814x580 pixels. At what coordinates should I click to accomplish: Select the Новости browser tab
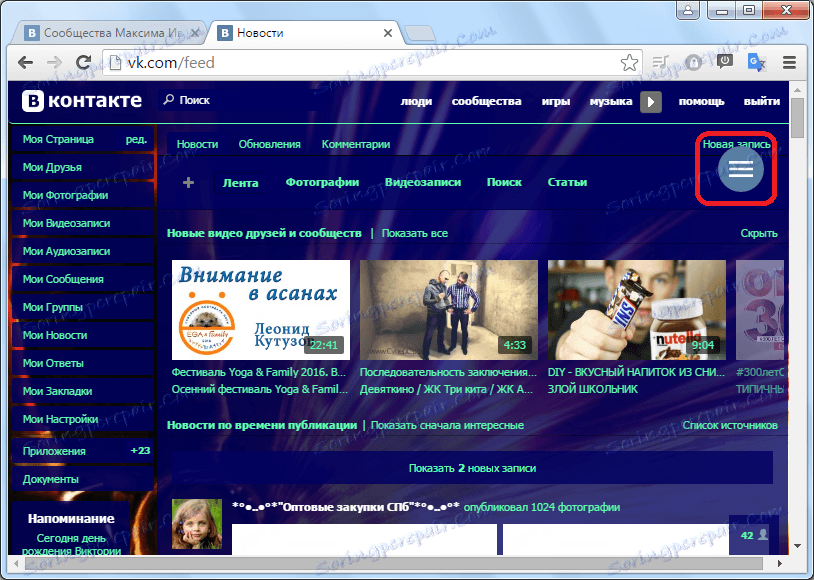click(304, 33)
